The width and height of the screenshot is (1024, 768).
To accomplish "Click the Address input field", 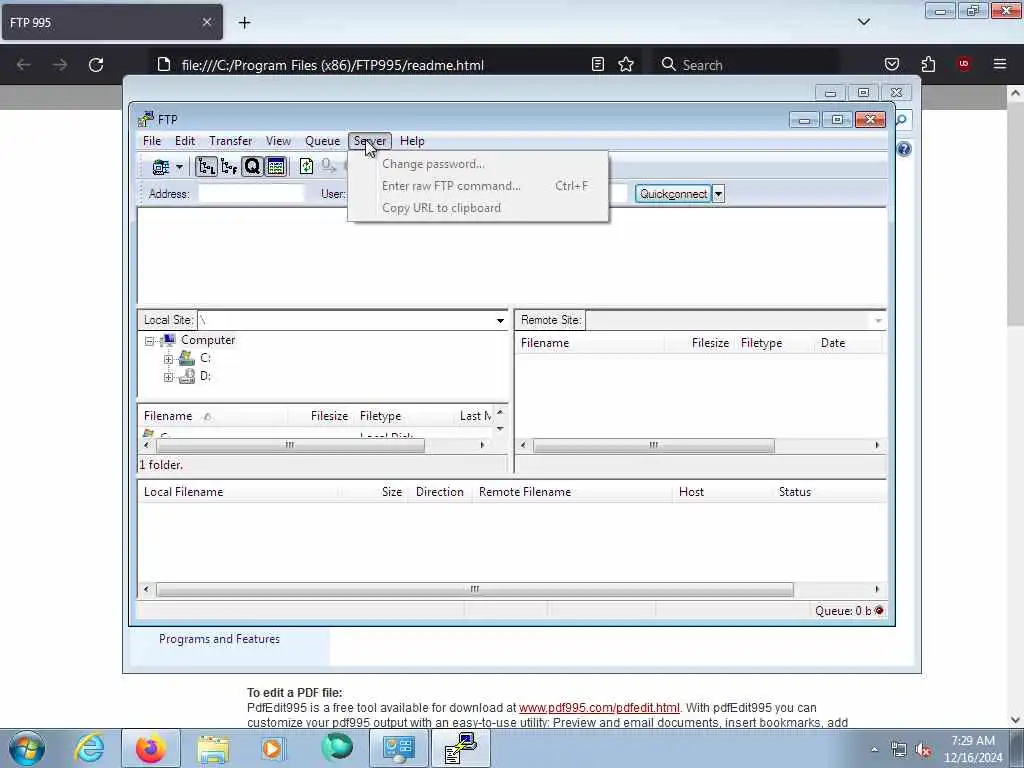I will click(251, 194).
